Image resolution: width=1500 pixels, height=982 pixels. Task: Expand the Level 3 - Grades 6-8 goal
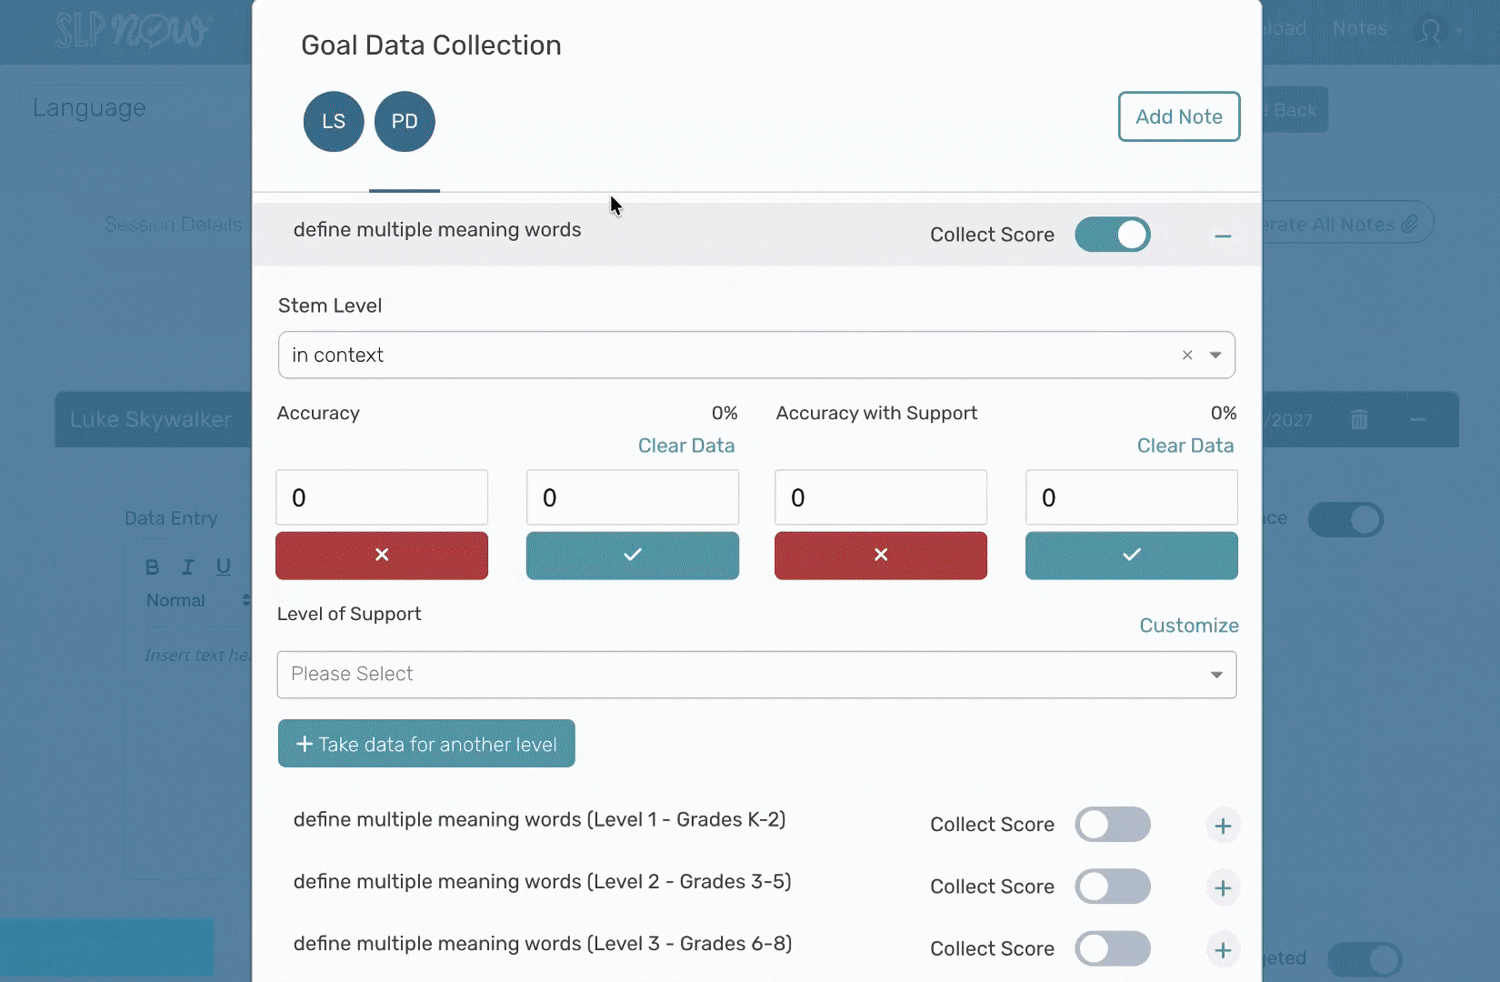tap(1222, 950)
